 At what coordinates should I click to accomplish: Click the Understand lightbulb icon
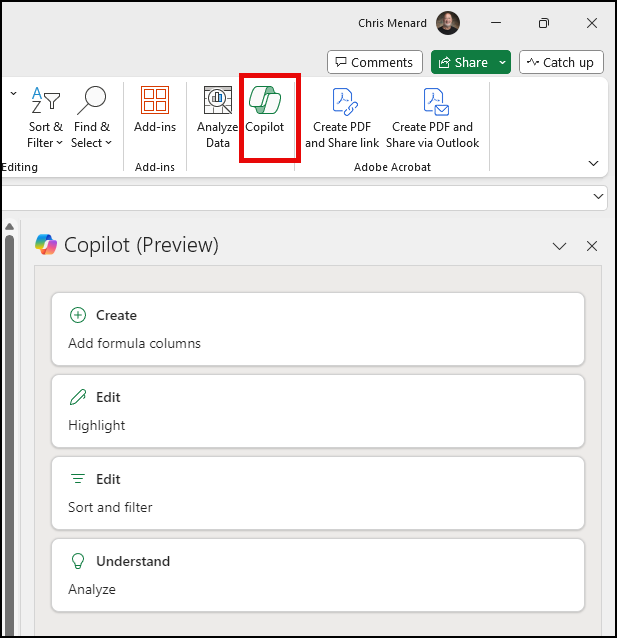(x=78, y=561)
